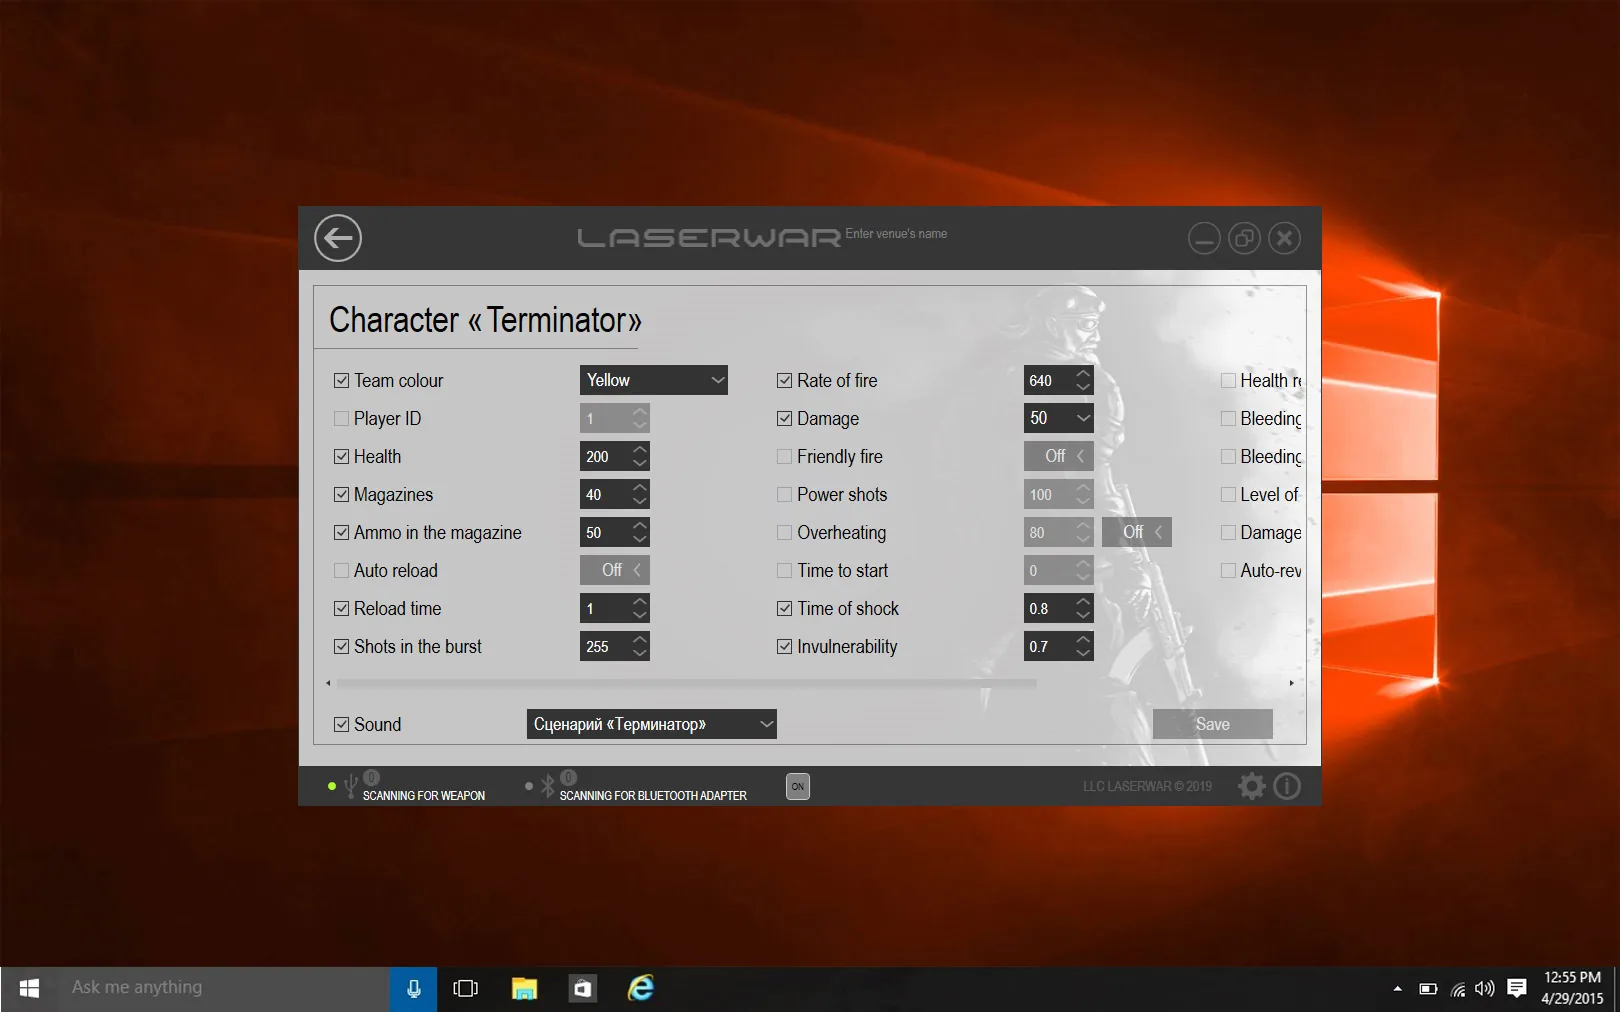
Task: Click the Enter venue's name field
Action: pyautogui.click(x=896, y=234)
